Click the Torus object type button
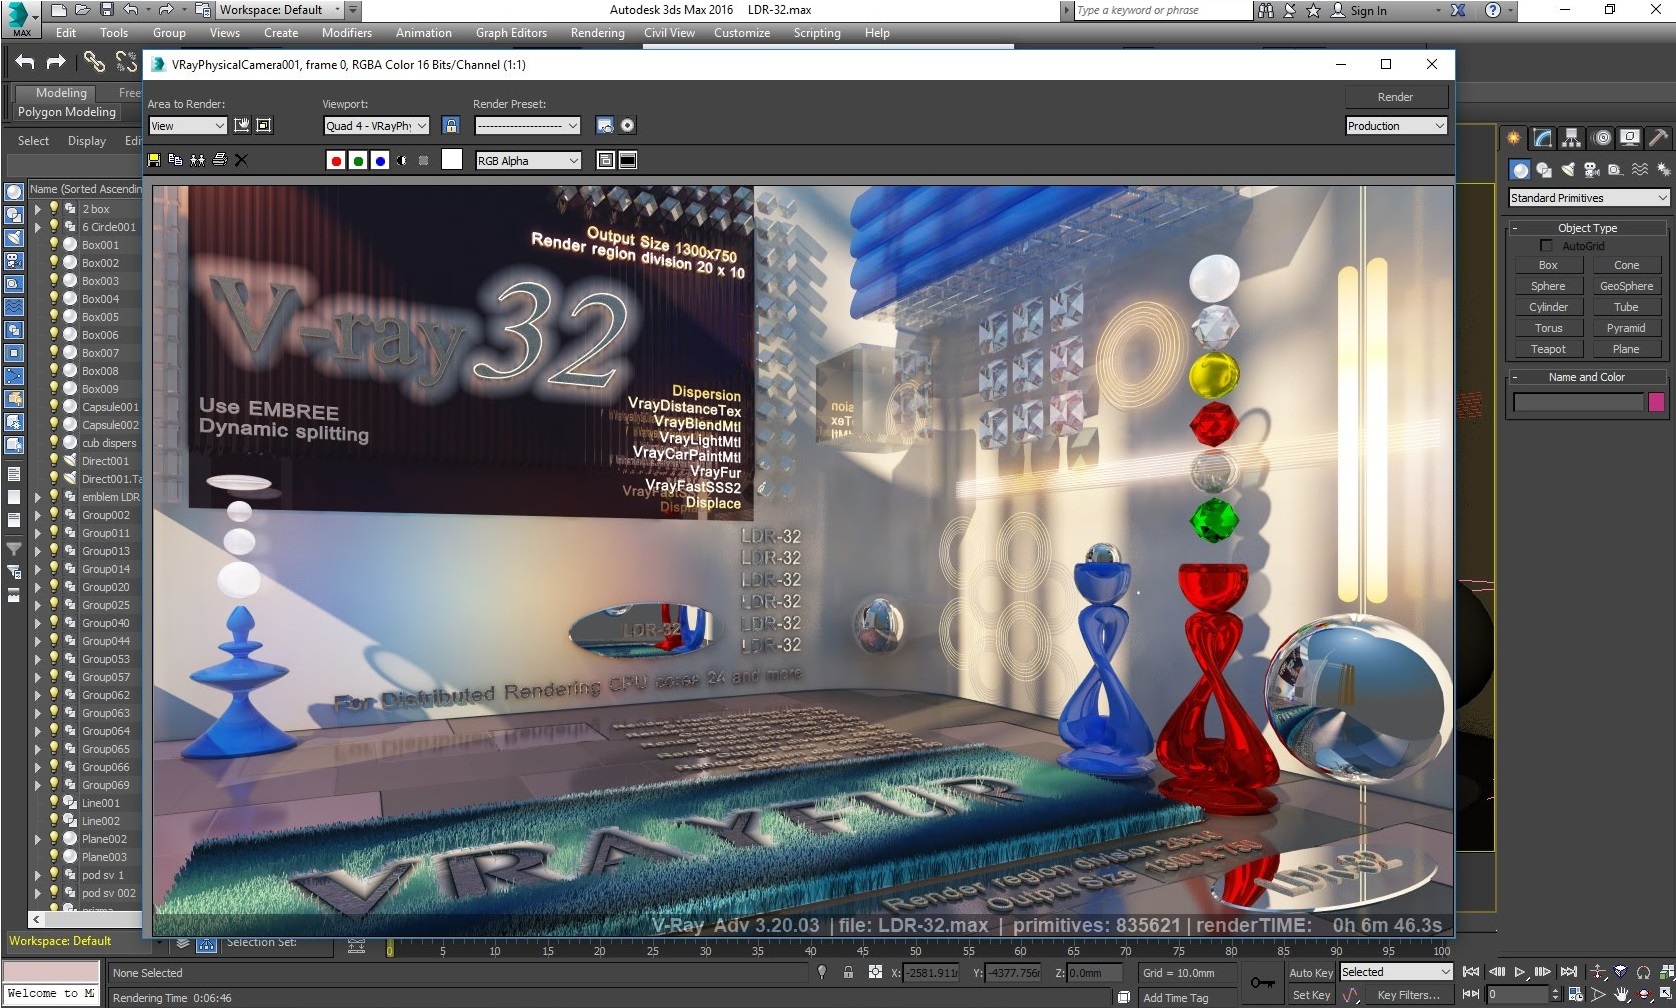The image size is (1676, 1008). [1548, 328]
